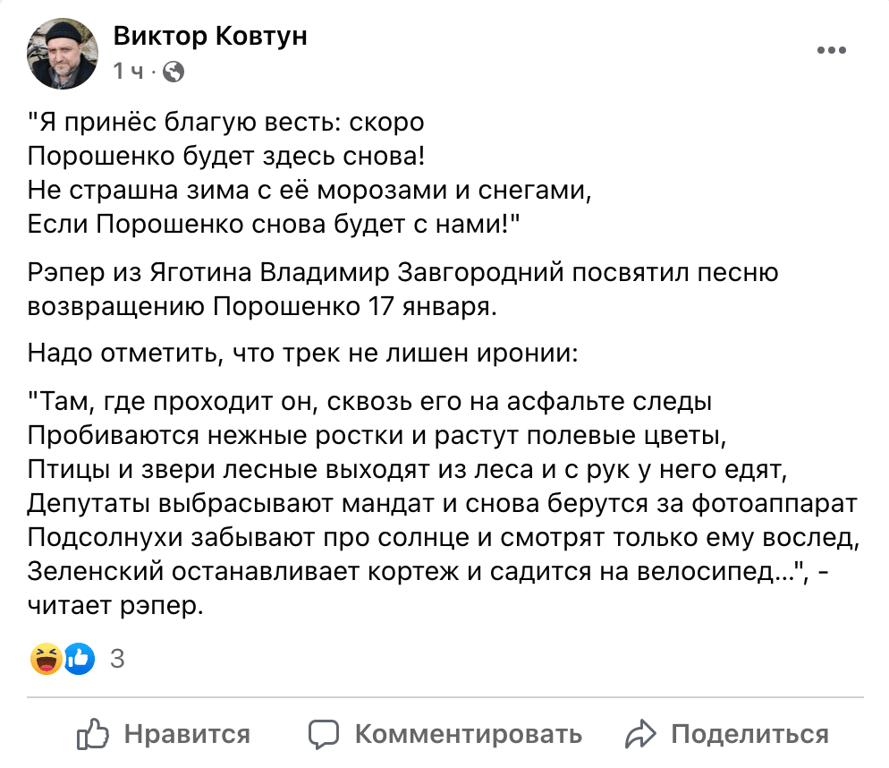Click the blue thumbs-up reaction icon
Viewport: 889px width, 768px height.
click(79, 658)
